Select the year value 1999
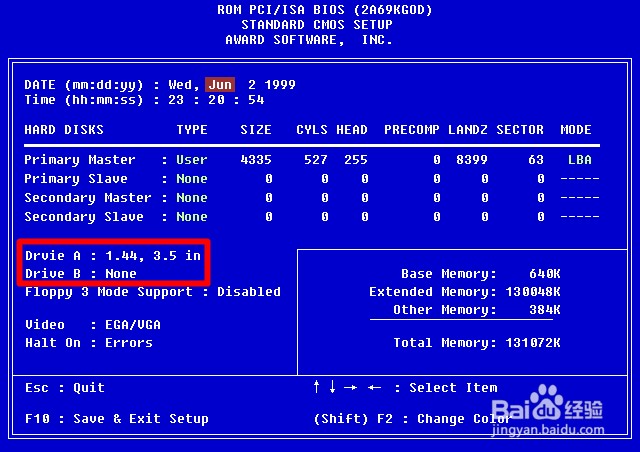640x452 pixels. click(280, 85)
